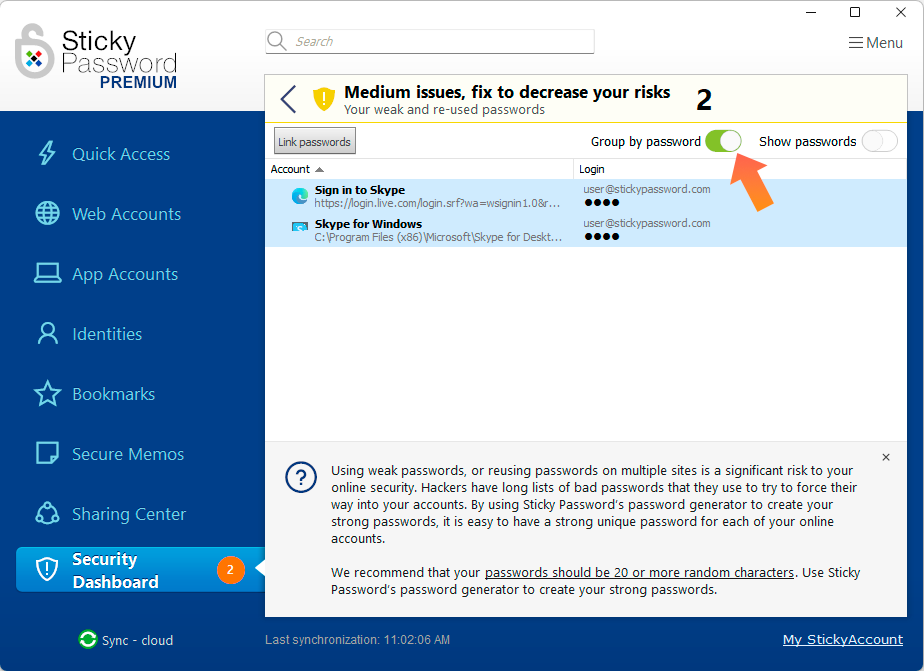
Task: Open Web Accounts section
Action: 126,214
